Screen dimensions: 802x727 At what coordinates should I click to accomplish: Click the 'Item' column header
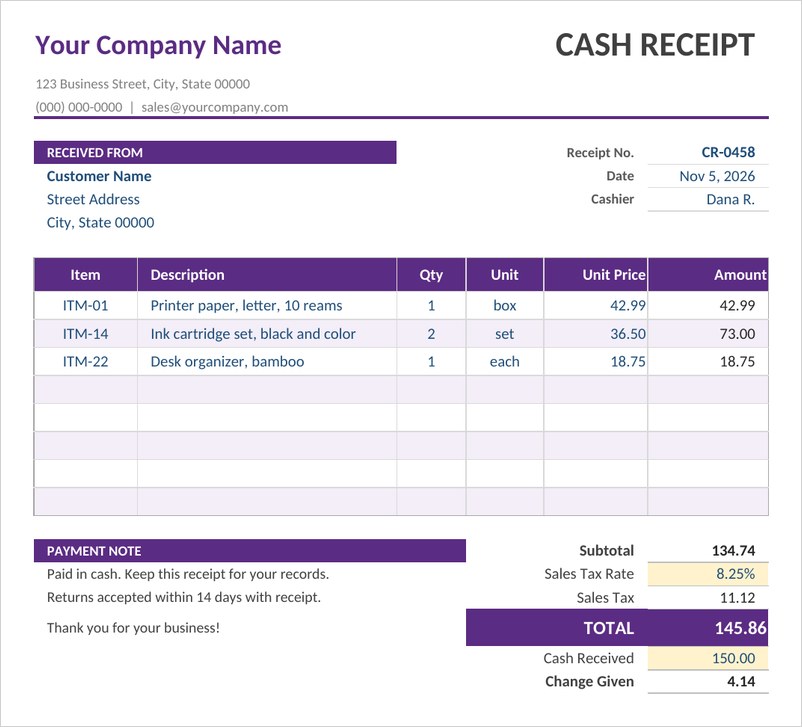point(85,275)
